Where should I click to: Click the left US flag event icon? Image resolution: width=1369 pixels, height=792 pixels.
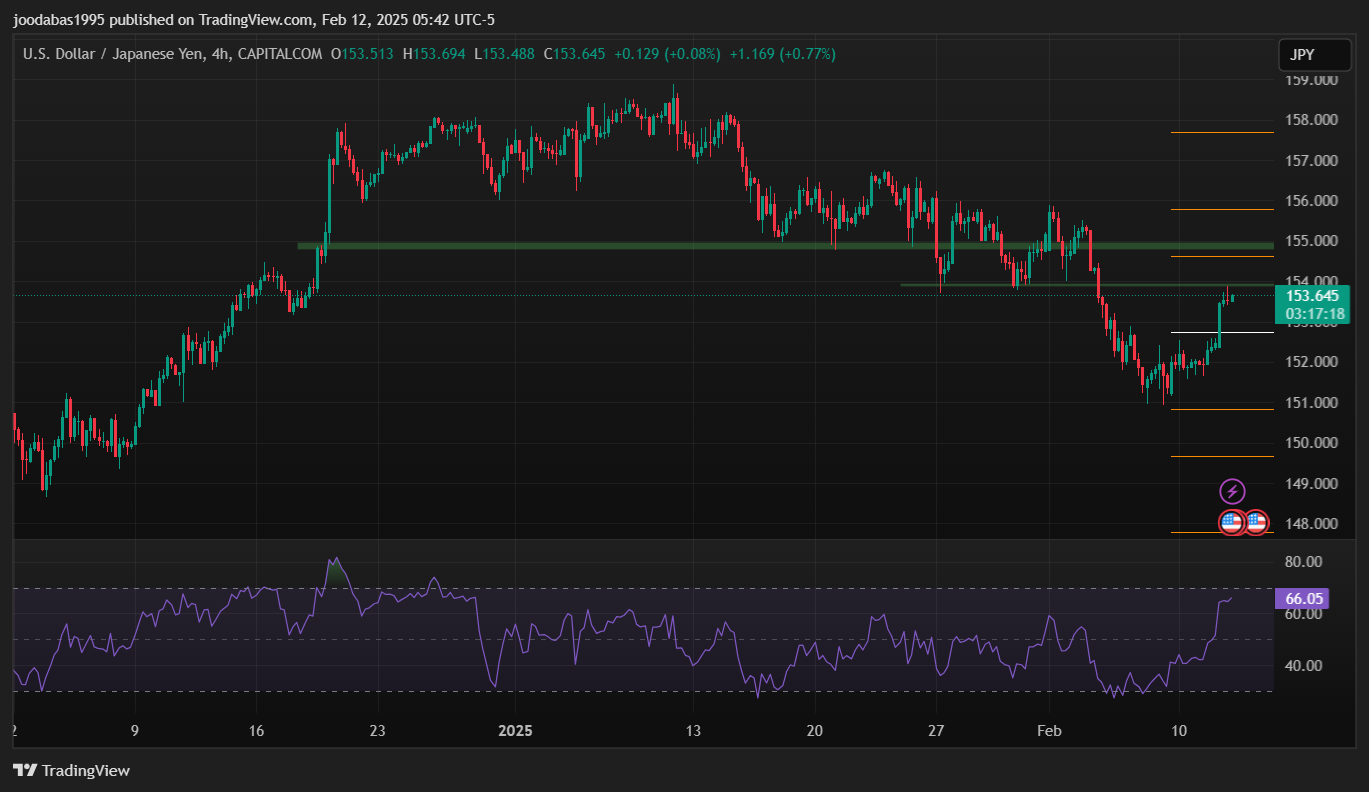(x=1231, y=522)
